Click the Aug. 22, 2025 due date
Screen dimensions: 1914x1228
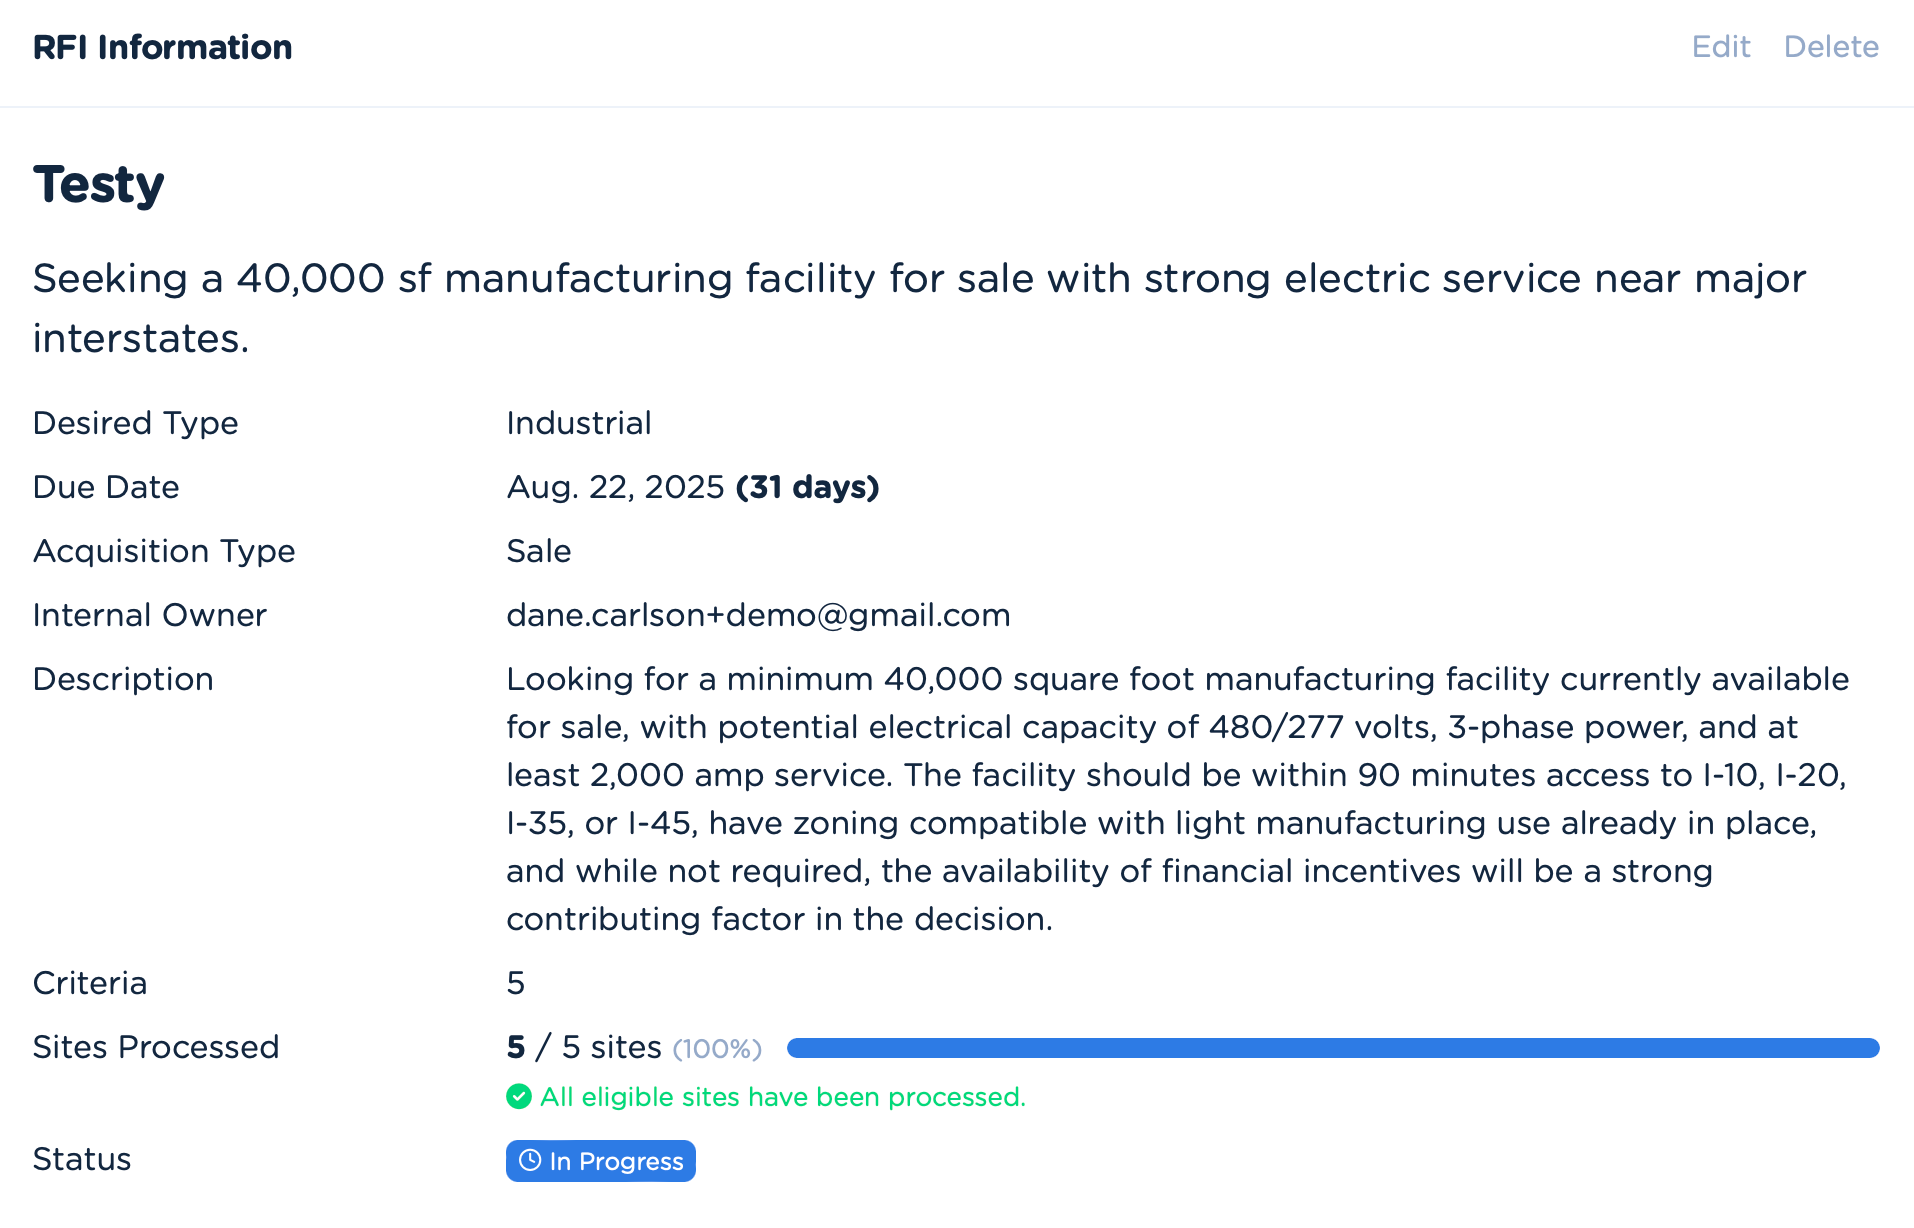pyautogui.click(x=615, y=487)
